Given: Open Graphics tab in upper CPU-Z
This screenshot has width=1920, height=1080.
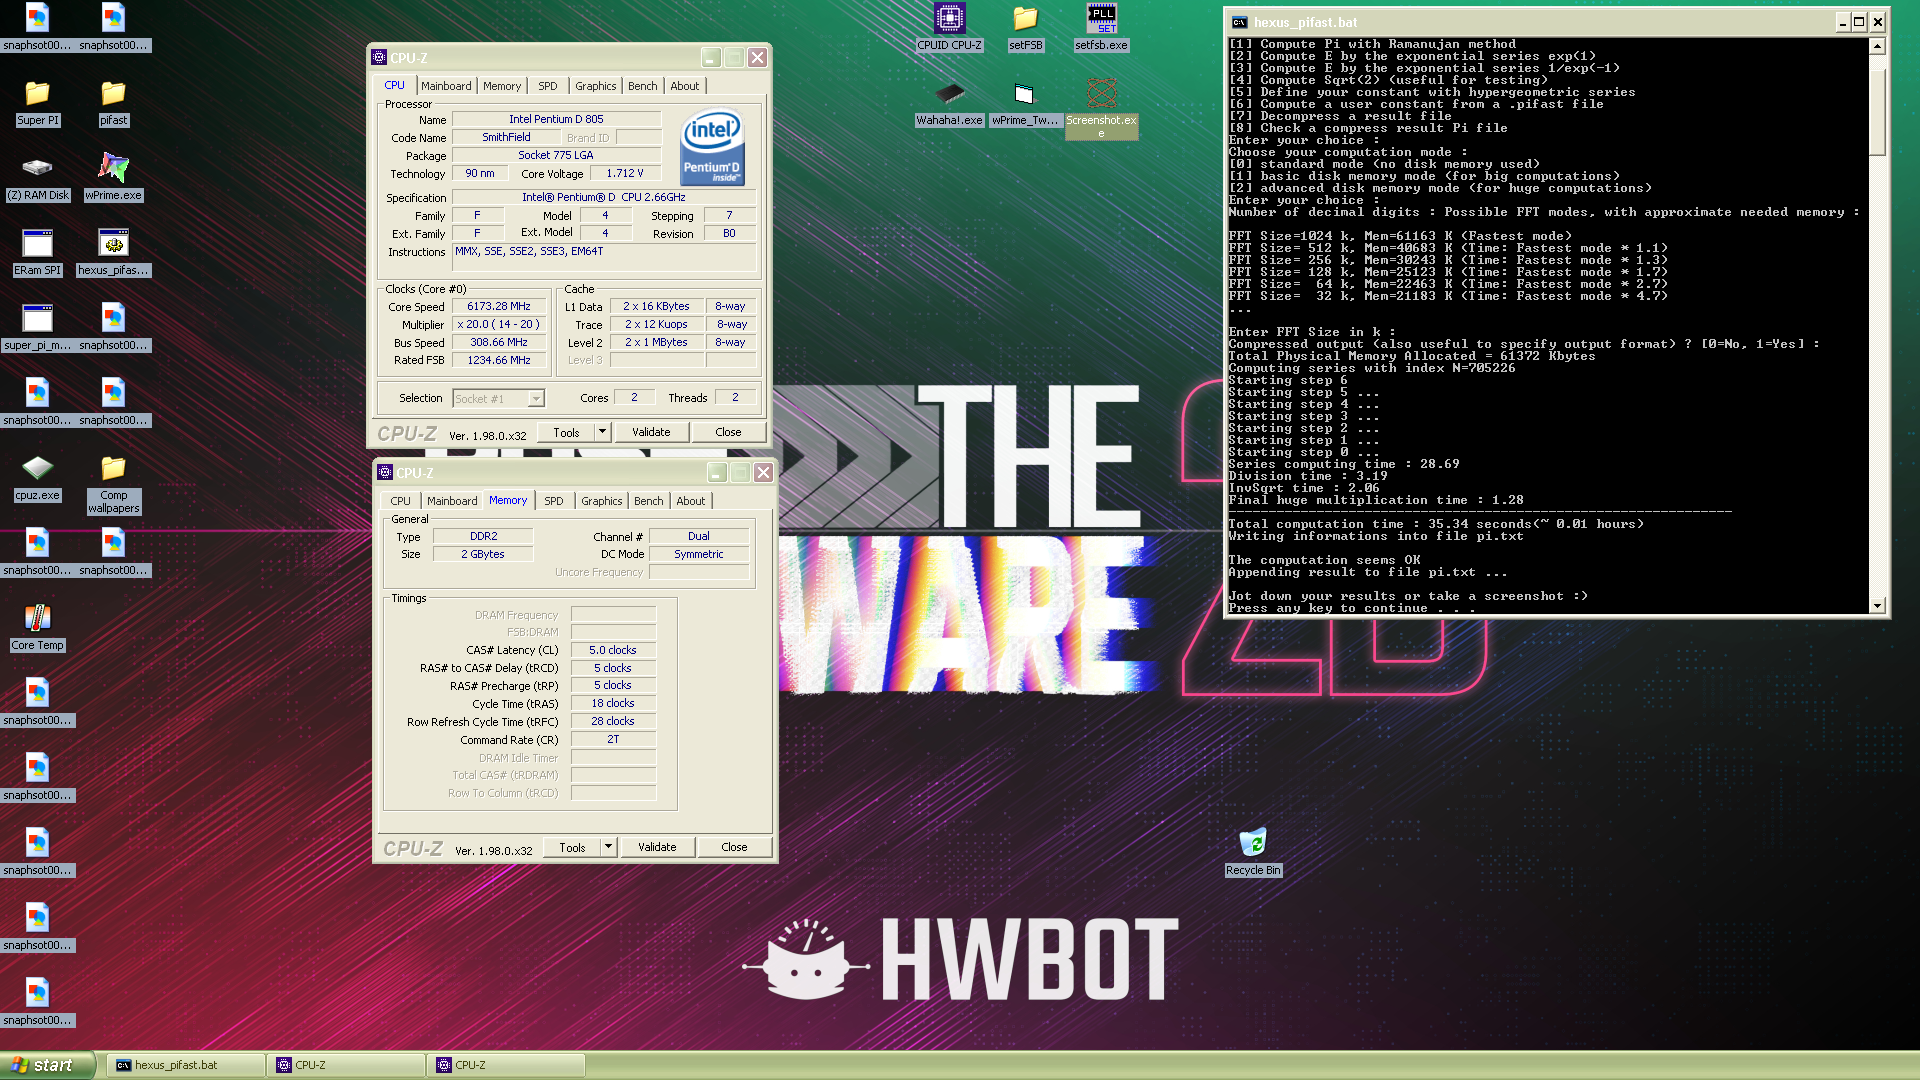Looking at the screenshot, I should point(595,86).
